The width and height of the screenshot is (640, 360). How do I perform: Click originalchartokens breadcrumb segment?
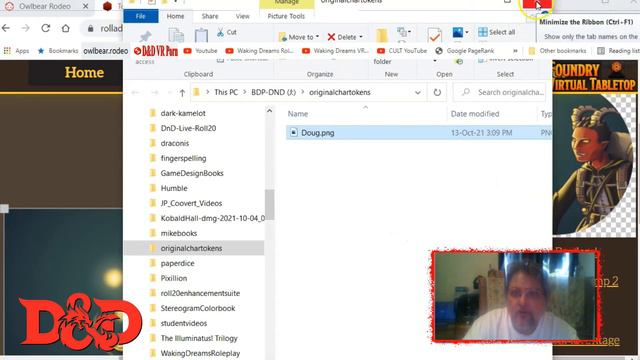click(340, 92)
